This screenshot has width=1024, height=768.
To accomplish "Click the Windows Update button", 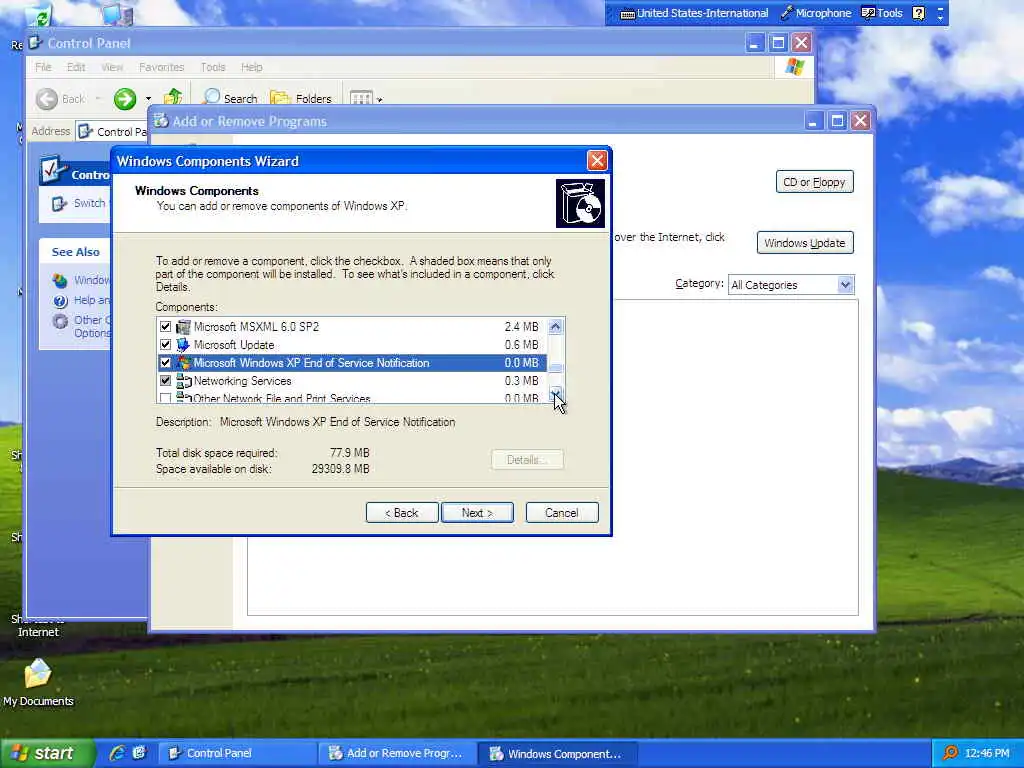I will tap(805, 243).
